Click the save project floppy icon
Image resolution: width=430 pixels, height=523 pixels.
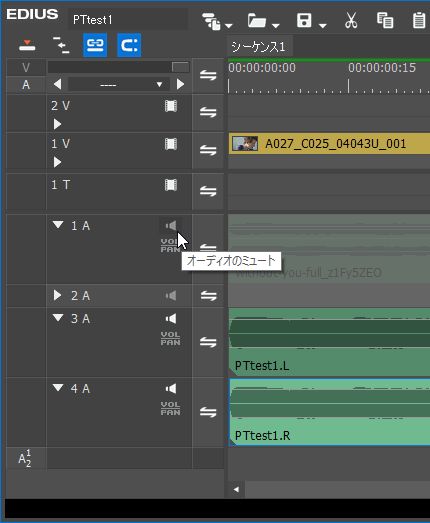[304, 21]
